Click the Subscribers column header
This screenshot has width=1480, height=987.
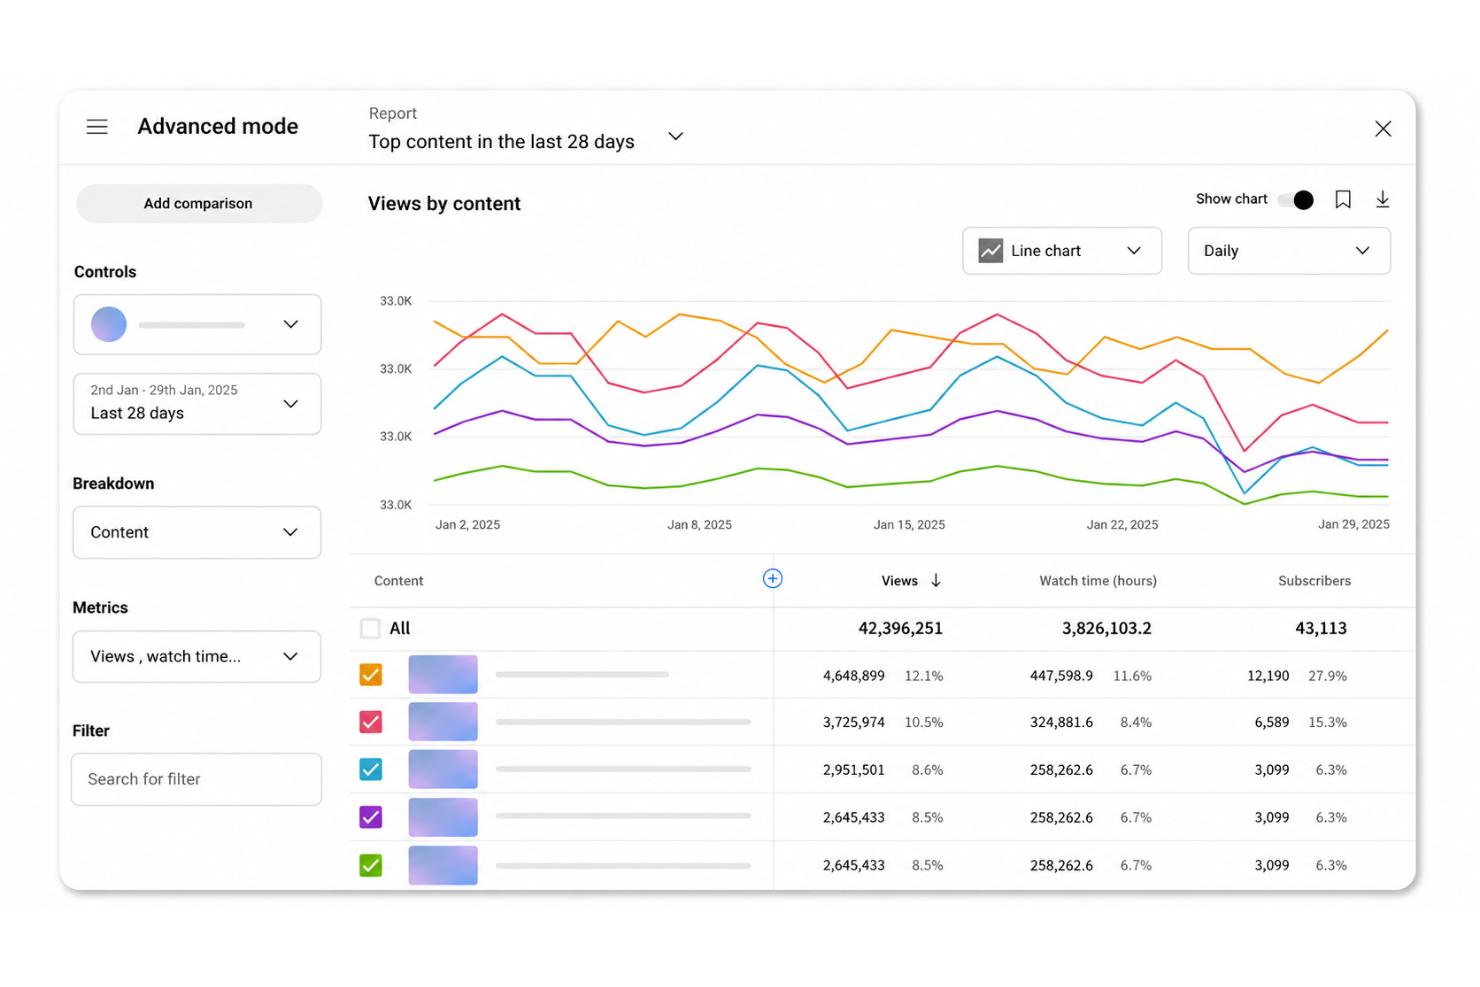(x=1314, y=581)
